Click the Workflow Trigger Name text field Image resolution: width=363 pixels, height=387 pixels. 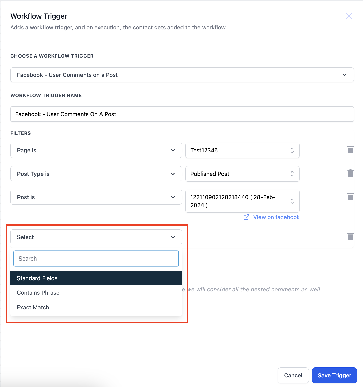point(182,114)
